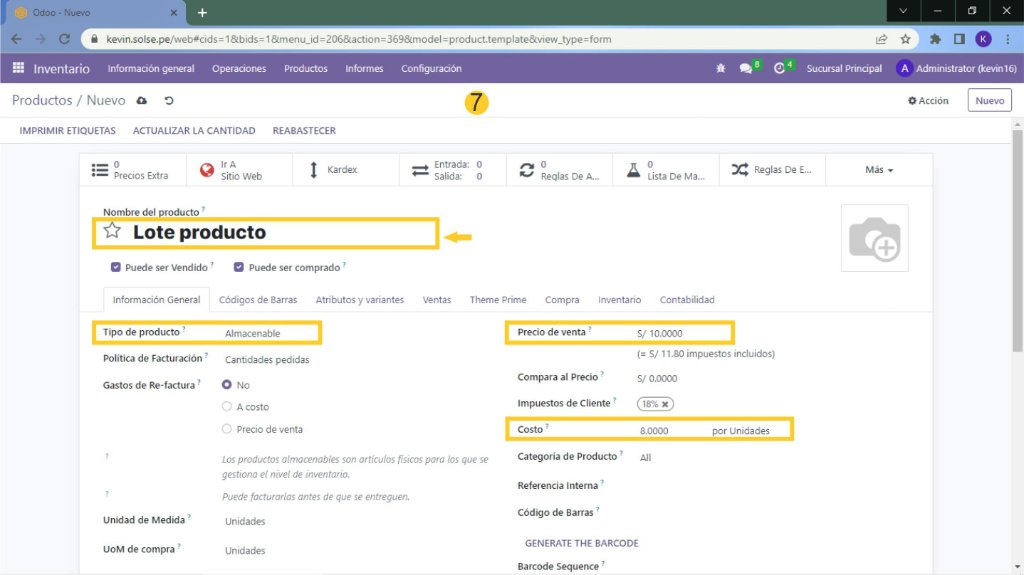Screen dimensions: 1024x575
Task: Open the Acción dropdown menu
Action: 928,101
